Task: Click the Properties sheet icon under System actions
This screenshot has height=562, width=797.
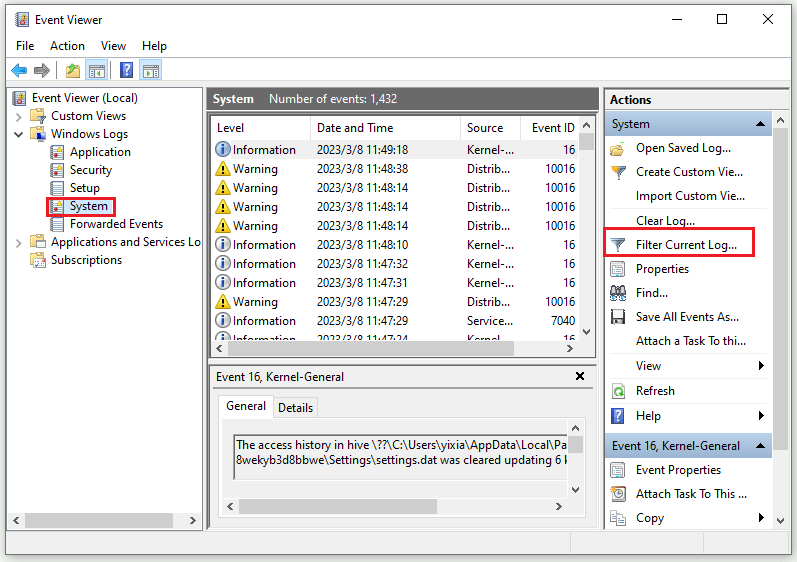Action: click(618, 269)
